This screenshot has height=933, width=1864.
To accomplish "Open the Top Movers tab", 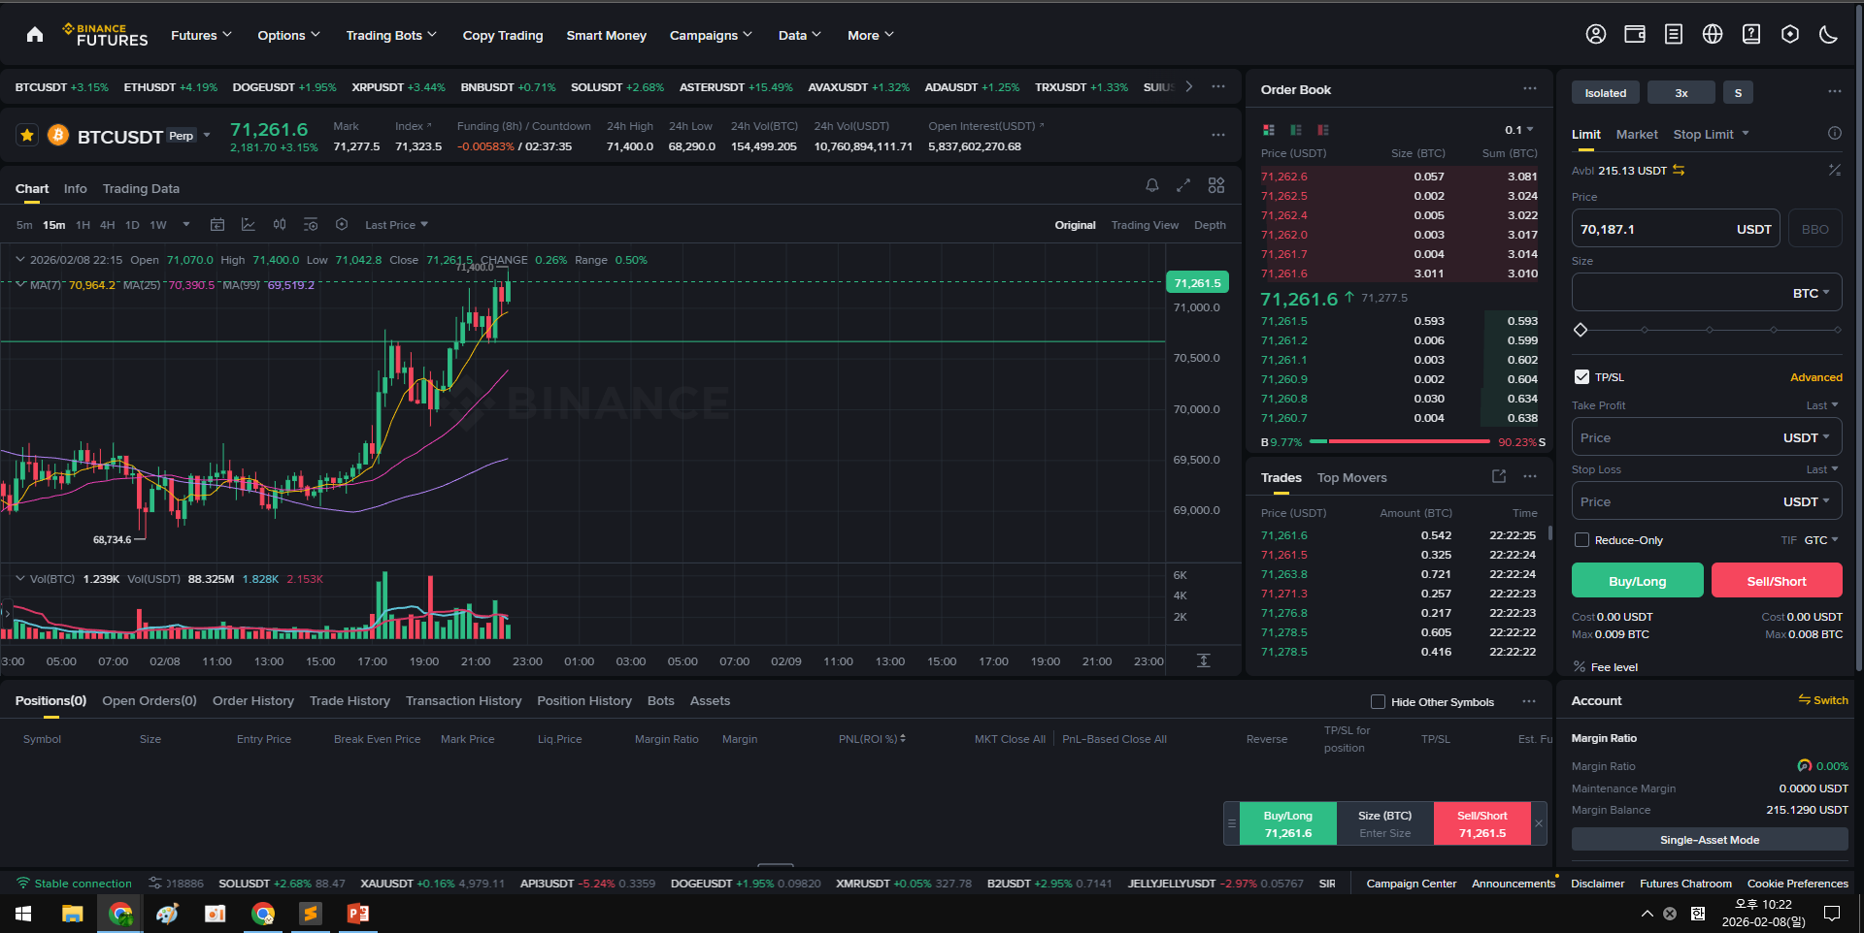I will tap(1352, 477).
